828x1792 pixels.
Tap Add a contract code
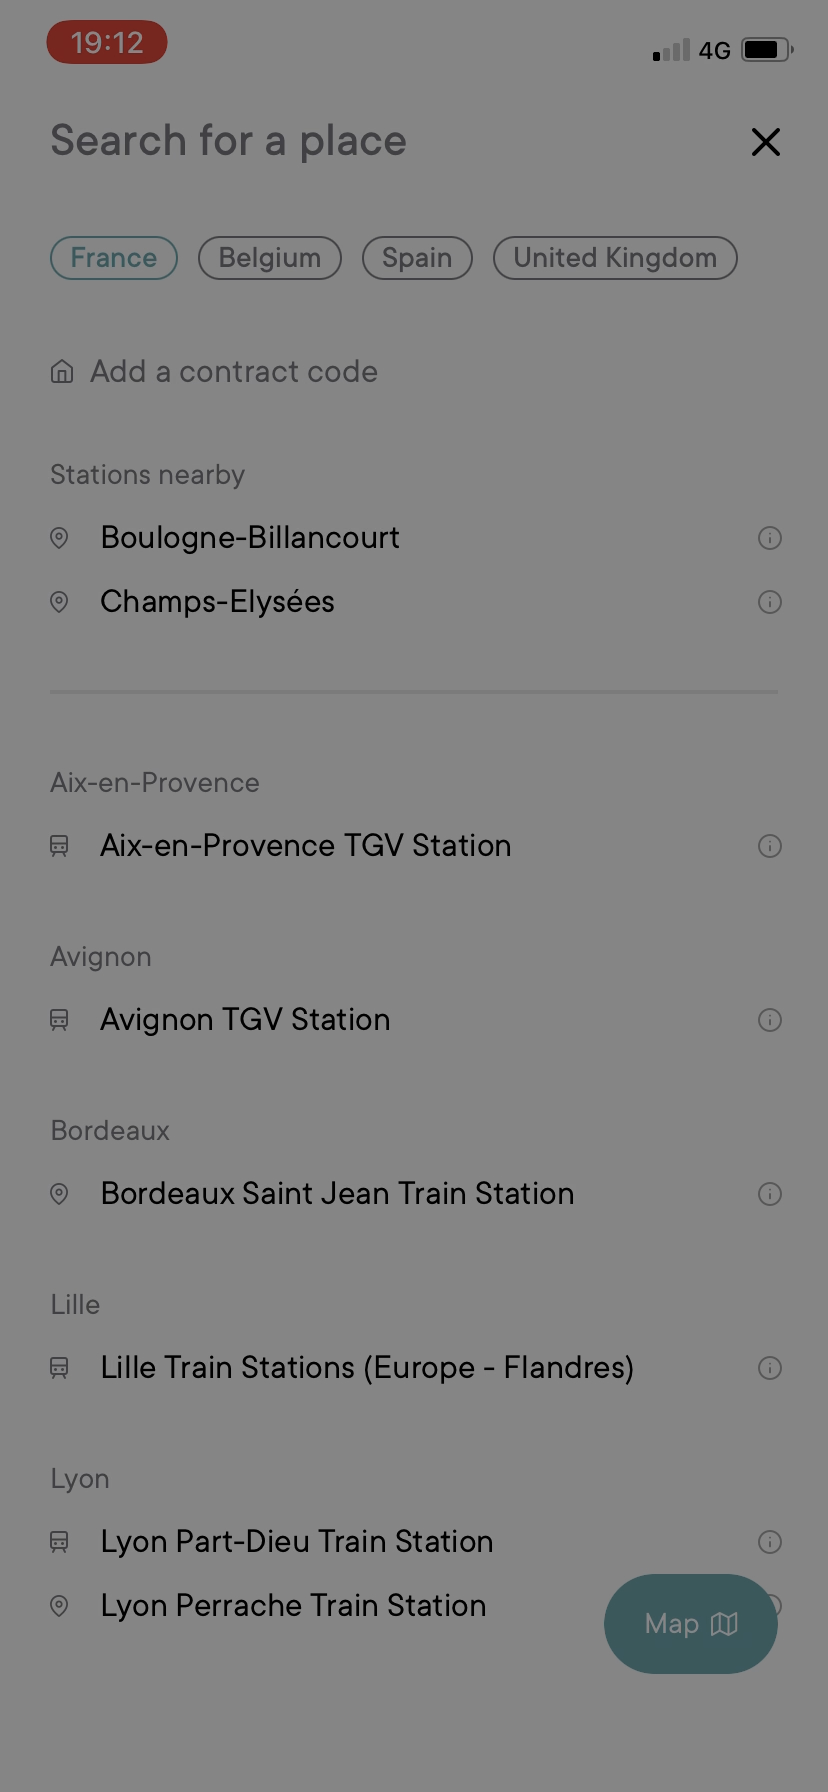point(234,372)
